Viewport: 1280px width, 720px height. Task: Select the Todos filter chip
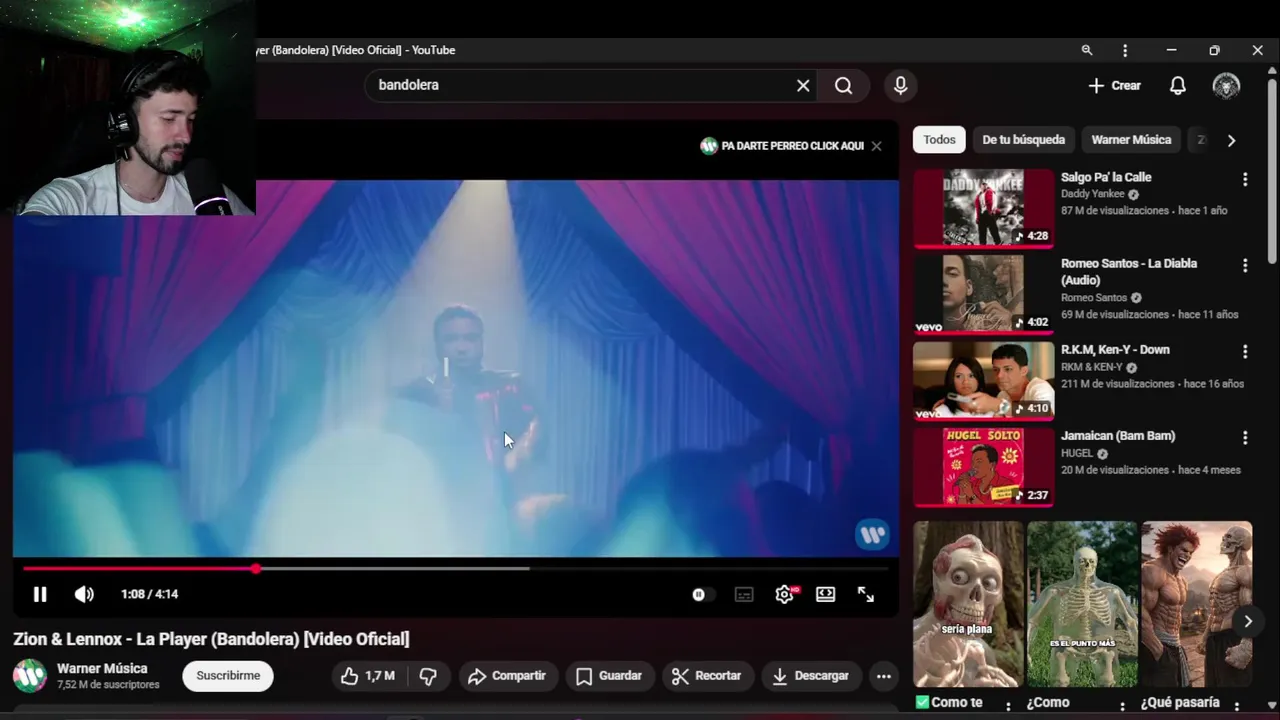[939, 140]
